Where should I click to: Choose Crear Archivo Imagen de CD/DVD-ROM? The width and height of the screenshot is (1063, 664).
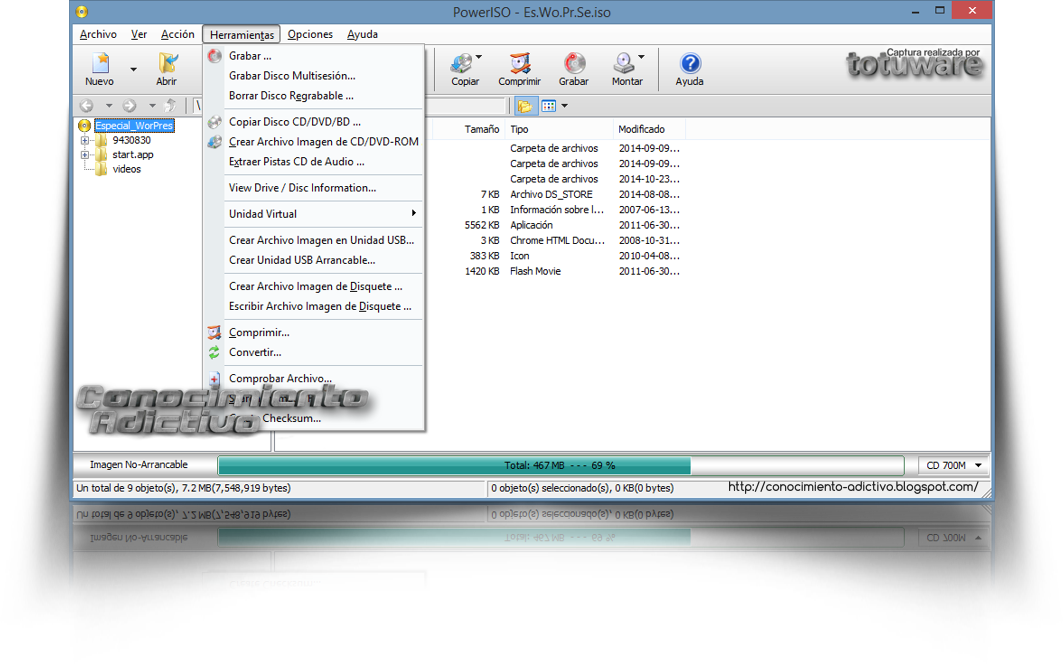coord(315,142)
